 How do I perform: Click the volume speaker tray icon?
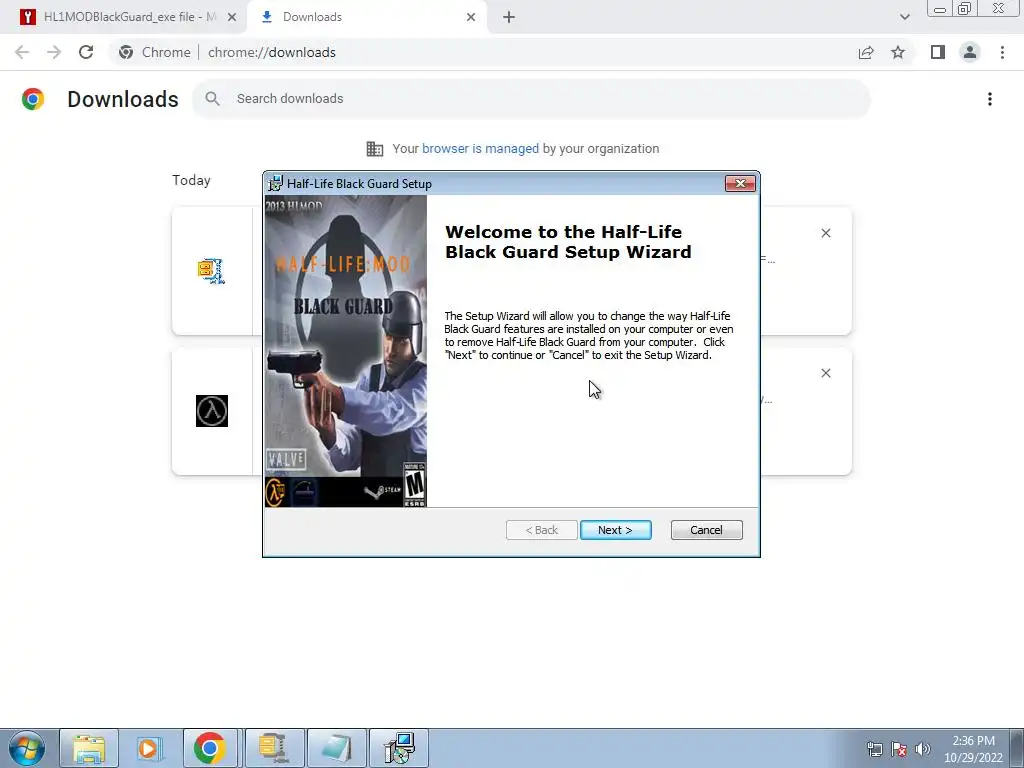pyautogui.click(x=923, y=749)
